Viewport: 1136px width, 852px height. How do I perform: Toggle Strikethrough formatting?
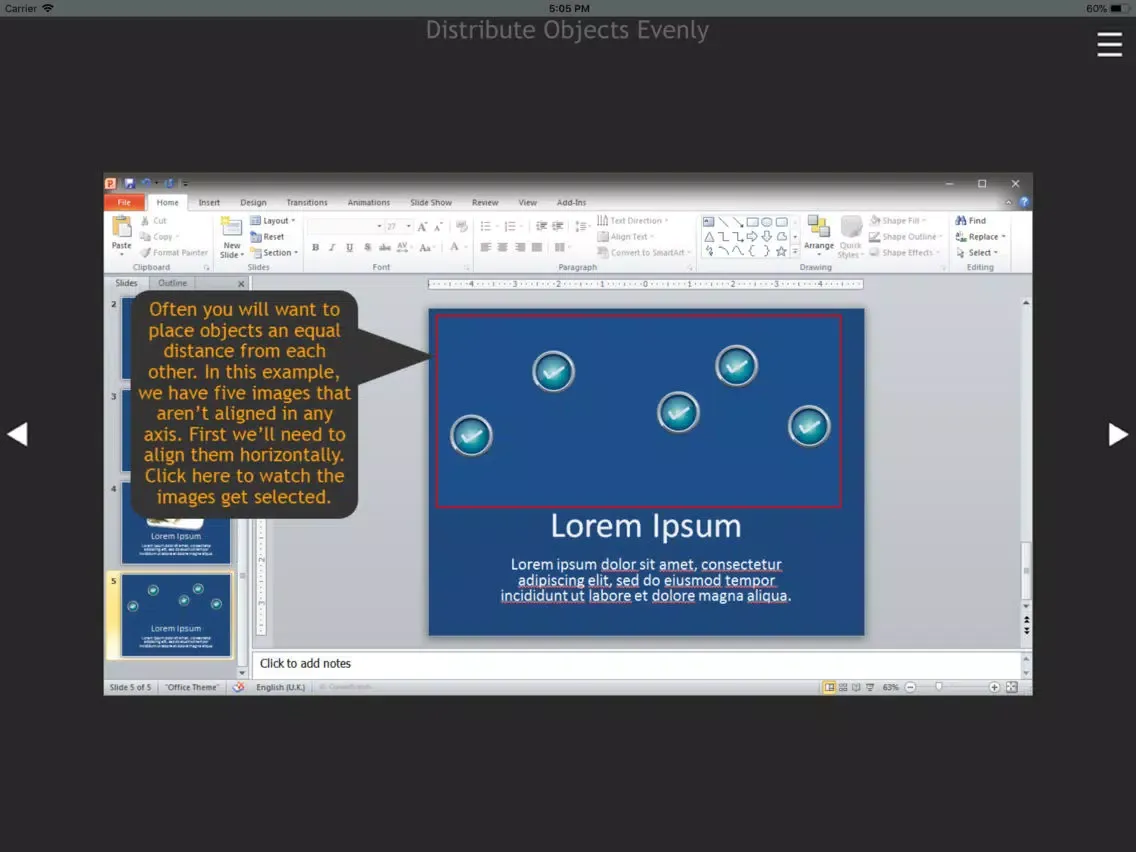pyautogui.click(x=385, y=248)
